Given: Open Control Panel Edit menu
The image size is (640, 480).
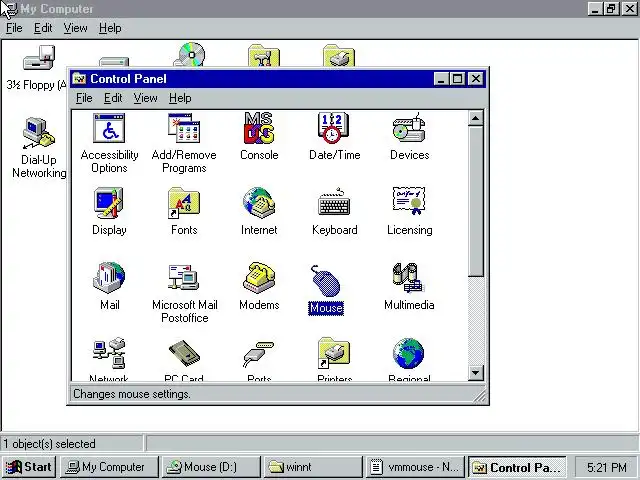Looking at the screenshot, I should click(113, 98).
